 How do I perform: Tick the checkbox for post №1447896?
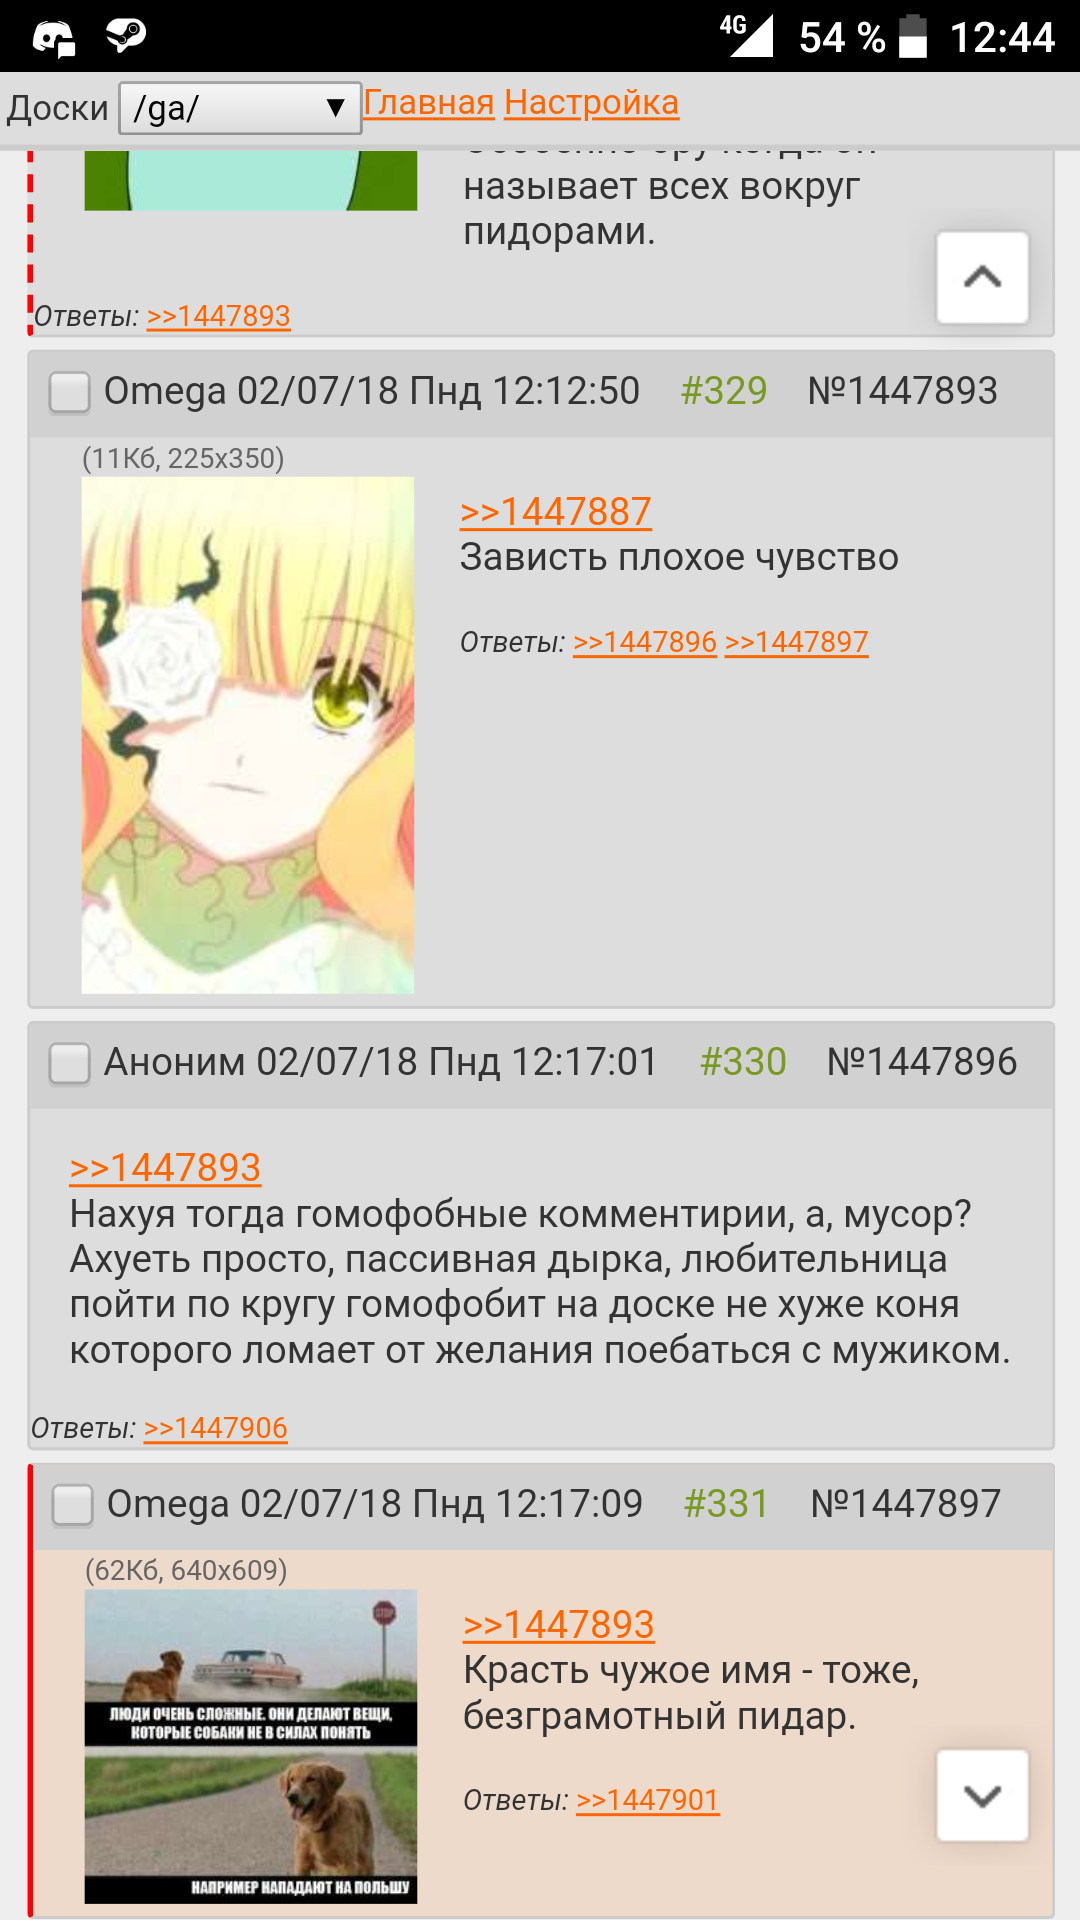click(70, 1063)
